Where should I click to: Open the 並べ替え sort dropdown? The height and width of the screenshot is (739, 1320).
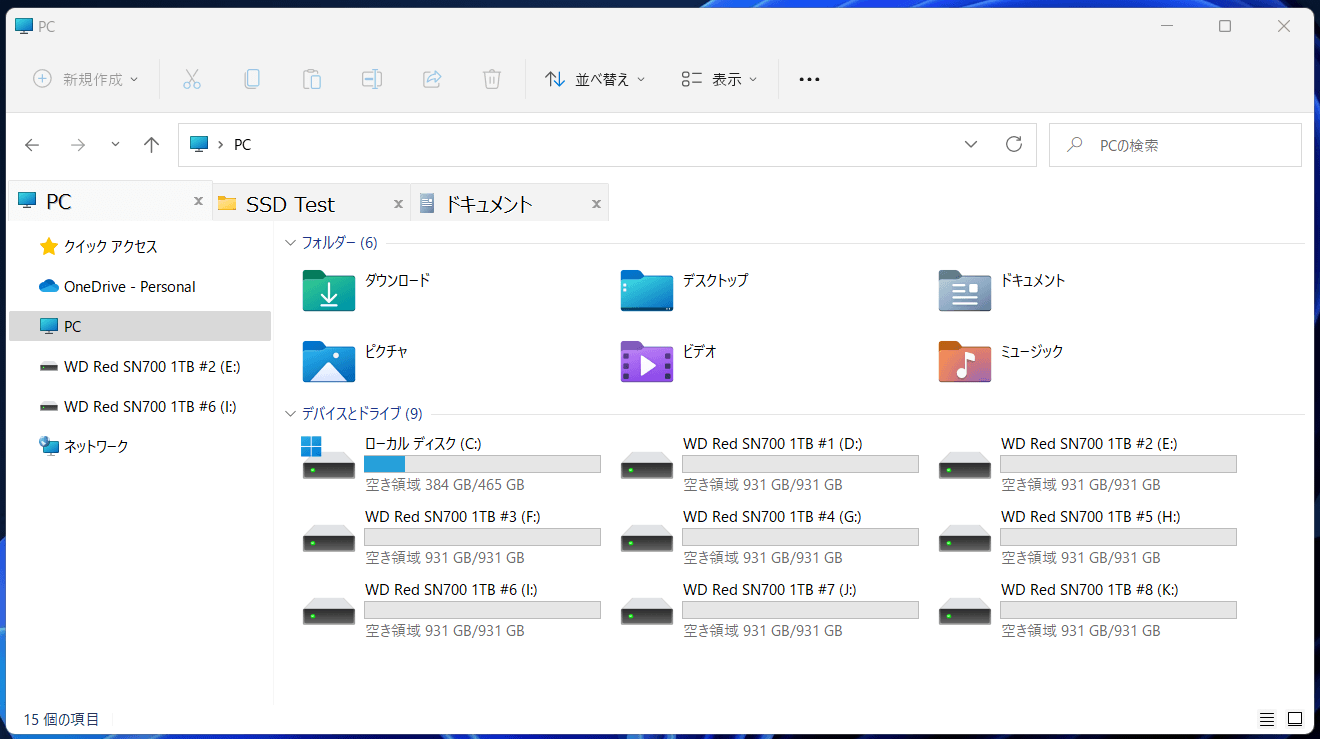point(595,79)
